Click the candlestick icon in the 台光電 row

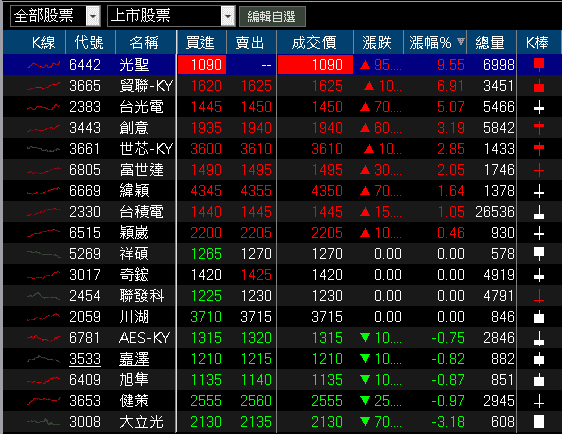pyautogui.click(x=539, y=107)
